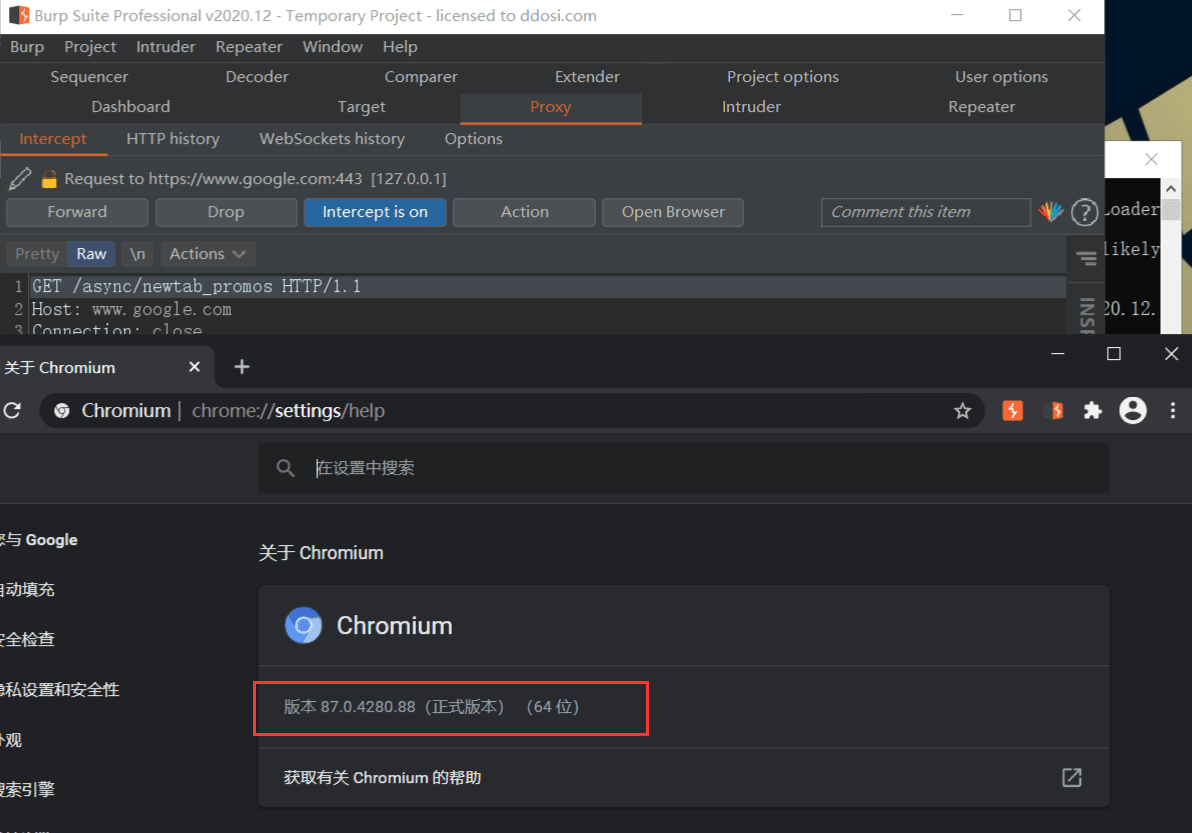This screenshot has width=1192, height=833.
Task: Select the 安全检查 sidebar item
Action: tap(27, 640)
